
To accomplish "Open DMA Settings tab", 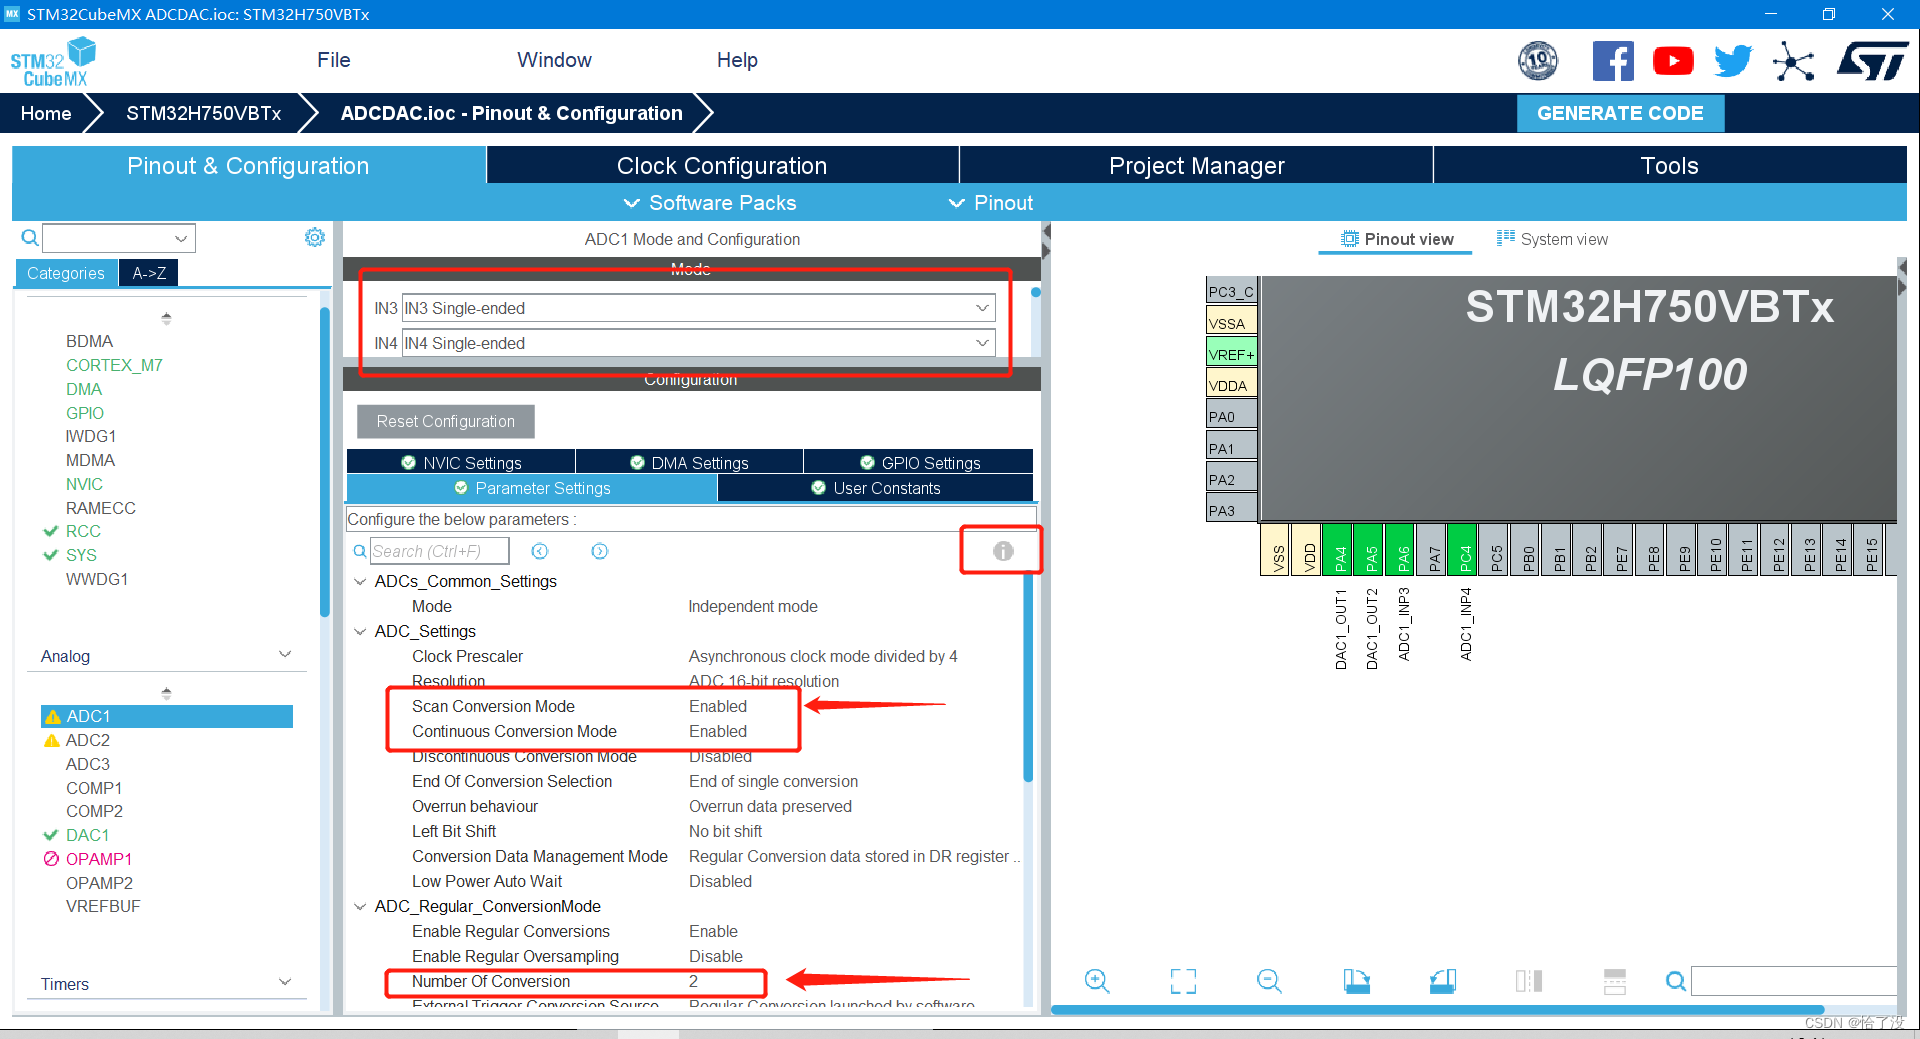I will click(x=689, y=462).
